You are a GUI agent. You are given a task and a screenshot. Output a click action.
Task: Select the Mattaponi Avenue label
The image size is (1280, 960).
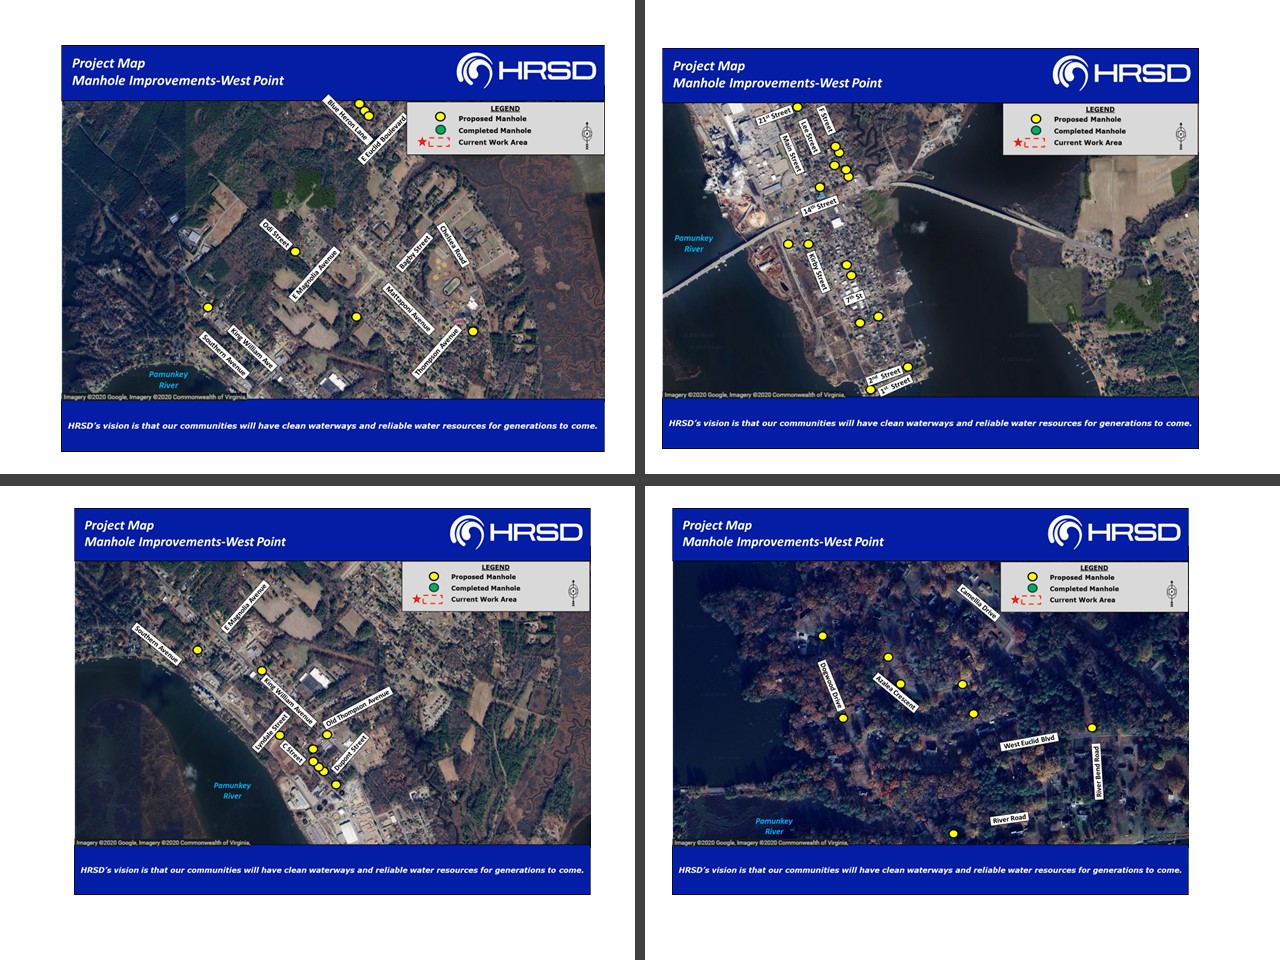[408, 309]
